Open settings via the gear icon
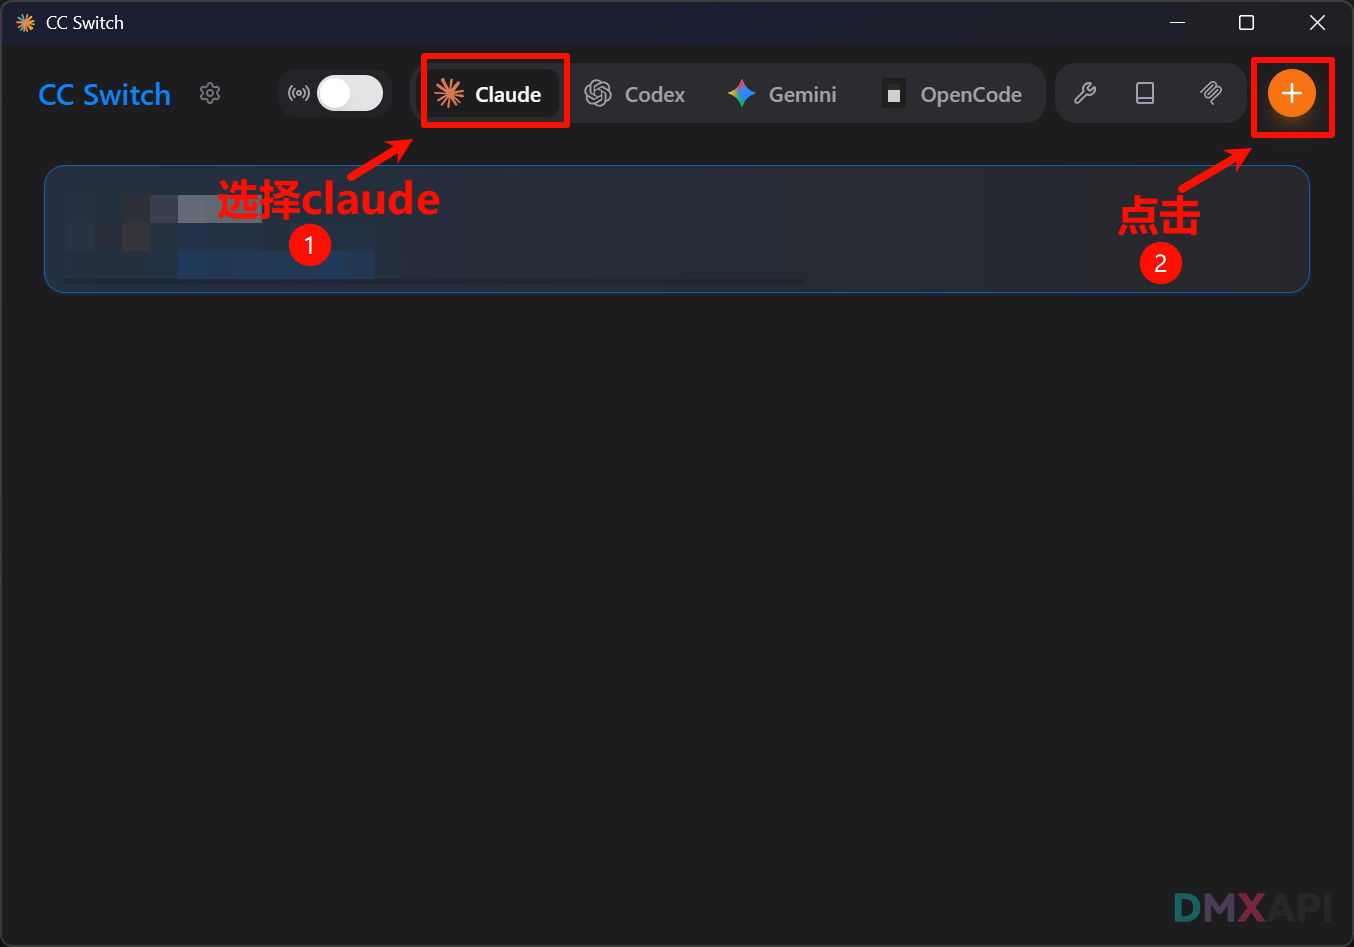This screenshot has width=1354, height=947. coord(210,93)
